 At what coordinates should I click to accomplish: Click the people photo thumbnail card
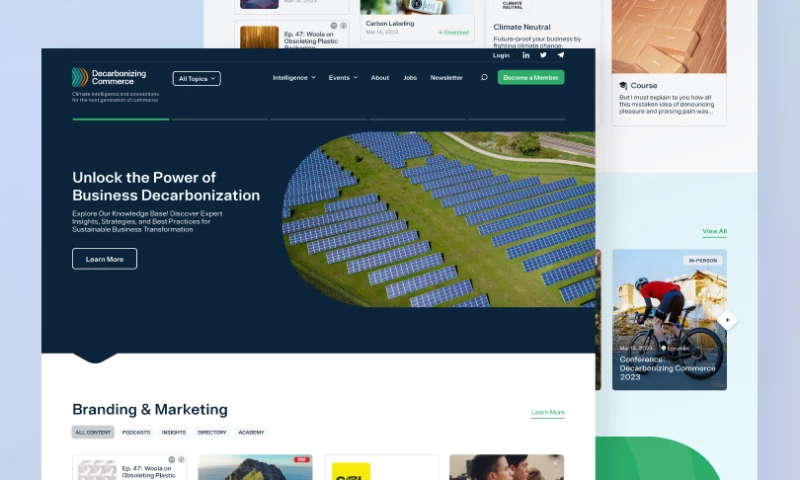coord(507,467)
